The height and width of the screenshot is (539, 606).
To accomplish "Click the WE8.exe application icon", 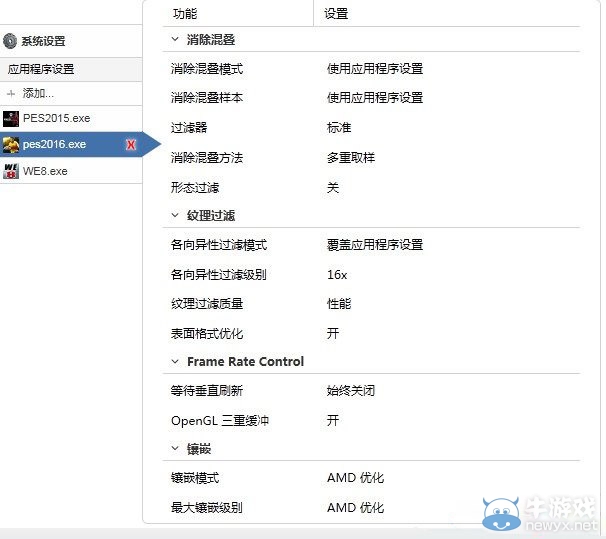I will pyautogui.click(x=10, y=171).
